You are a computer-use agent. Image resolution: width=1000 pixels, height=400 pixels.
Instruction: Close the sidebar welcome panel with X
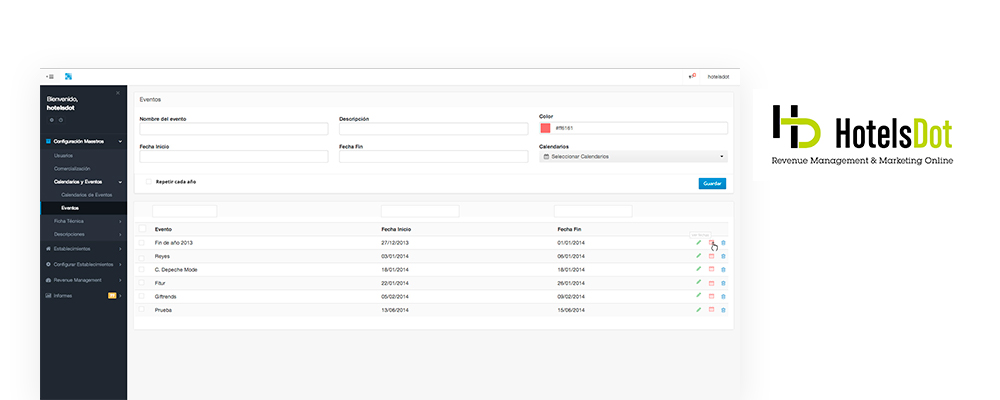click(x=118, y=93)
